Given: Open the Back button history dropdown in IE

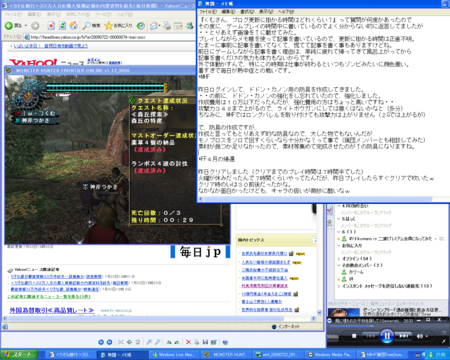Looking at the screenshot, I should pos(26,26).
